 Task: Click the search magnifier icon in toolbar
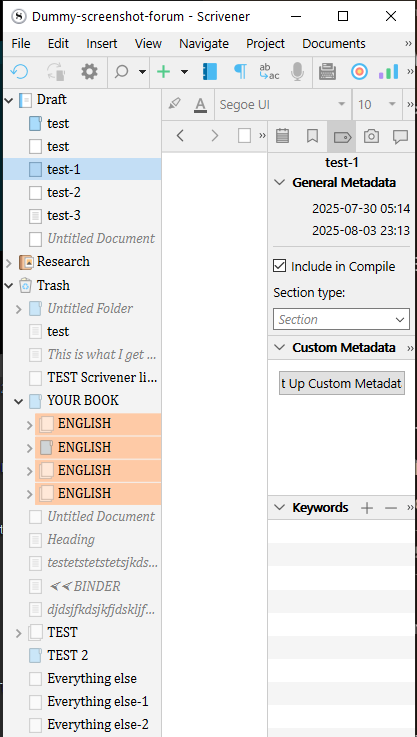[122, 72]
